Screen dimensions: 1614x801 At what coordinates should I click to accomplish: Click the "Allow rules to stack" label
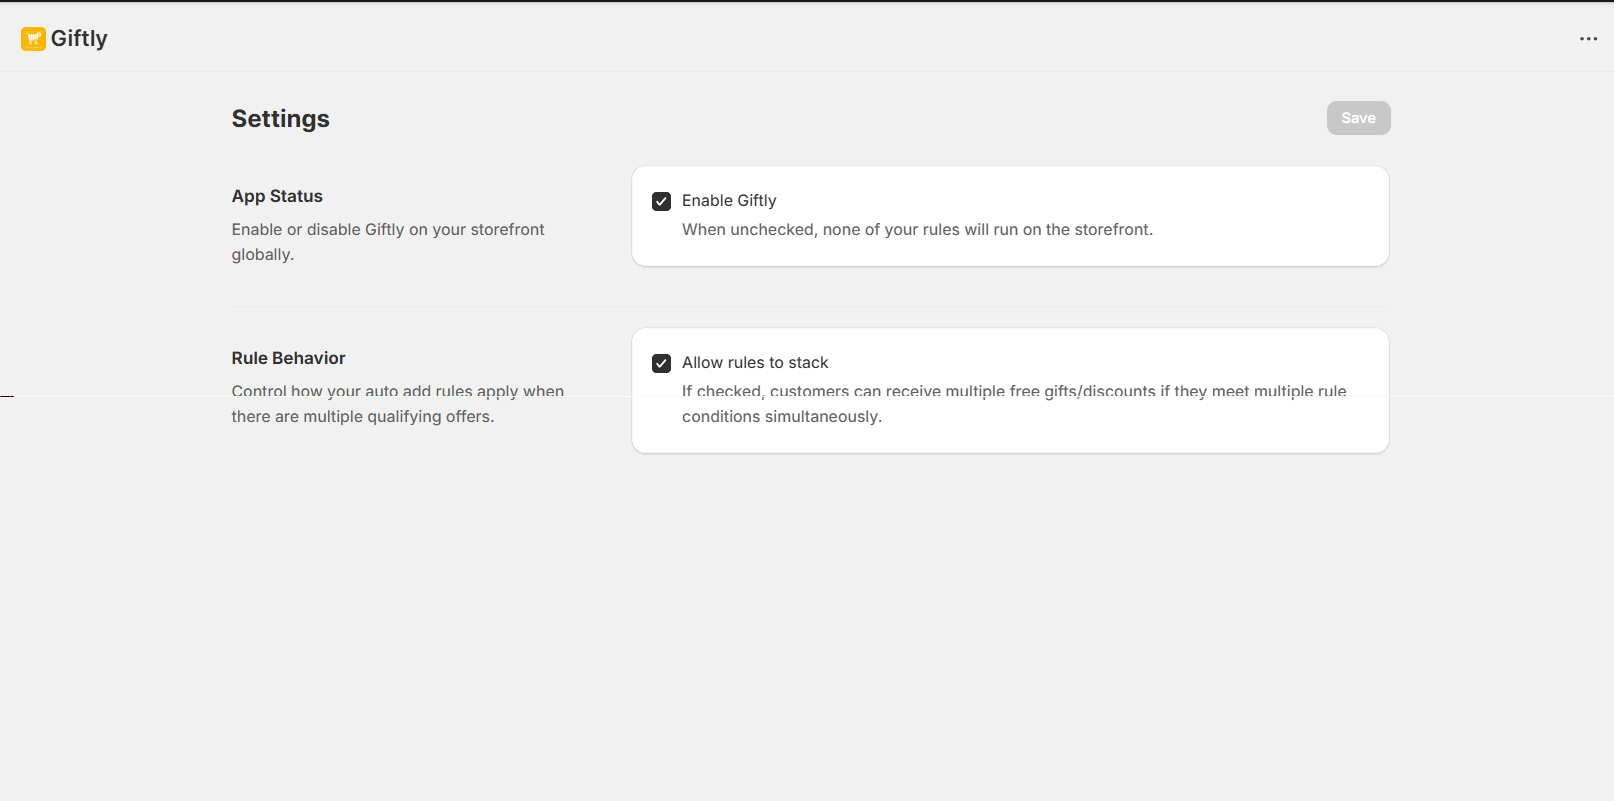755,363
